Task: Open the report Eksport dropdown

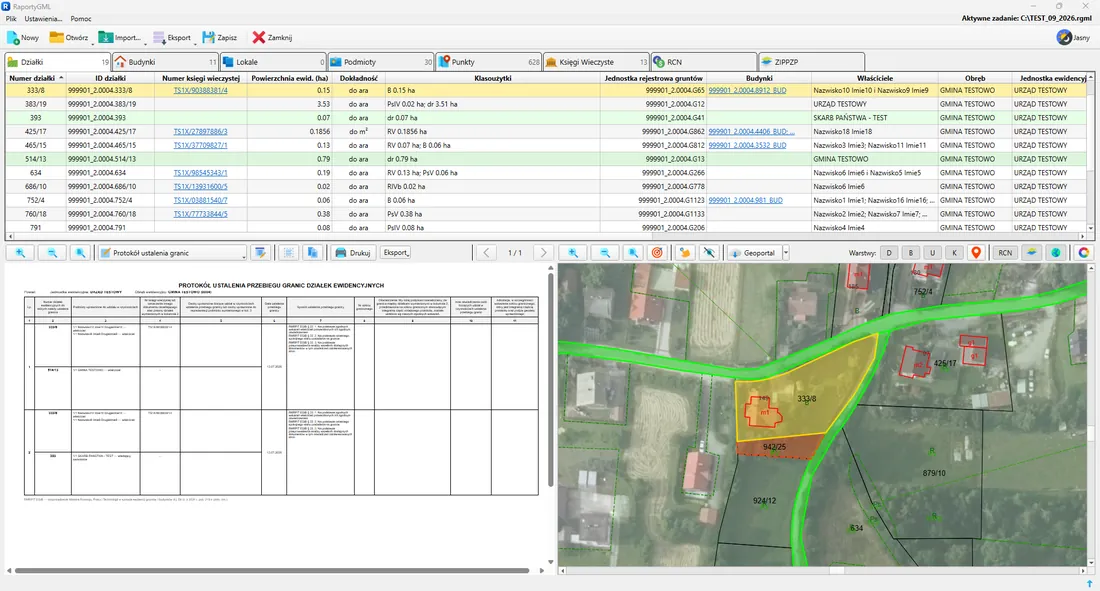Action: click(x=396, y=253)
